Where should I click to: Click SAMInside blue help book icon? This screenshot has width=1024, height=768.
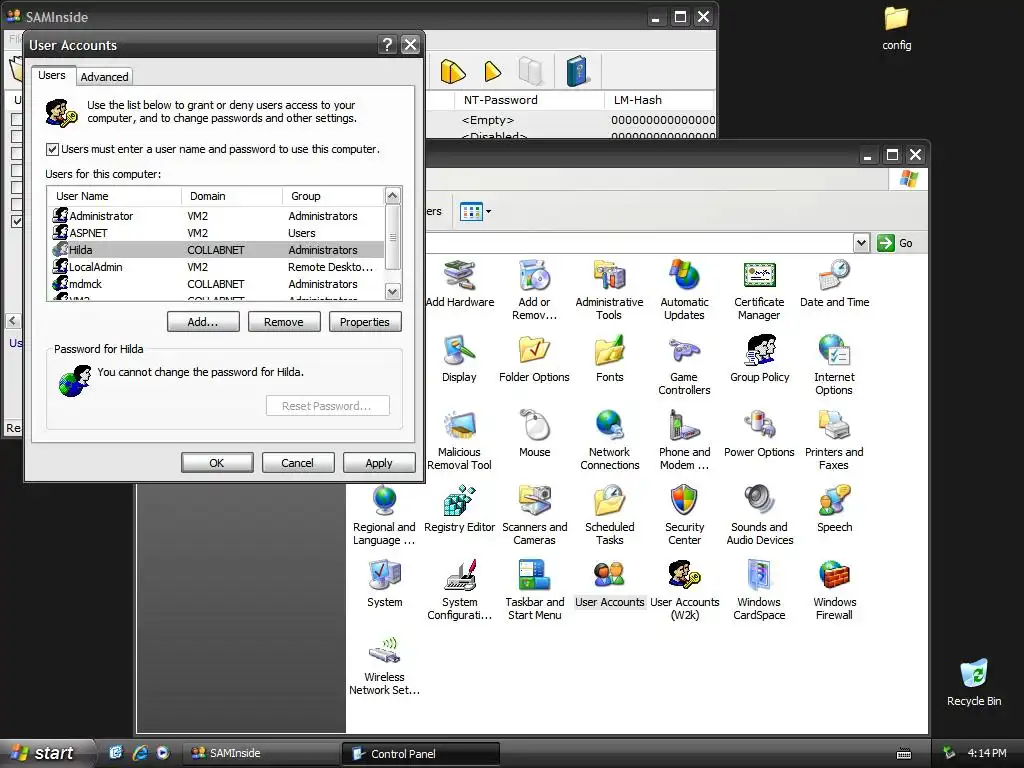pos(577,71)
